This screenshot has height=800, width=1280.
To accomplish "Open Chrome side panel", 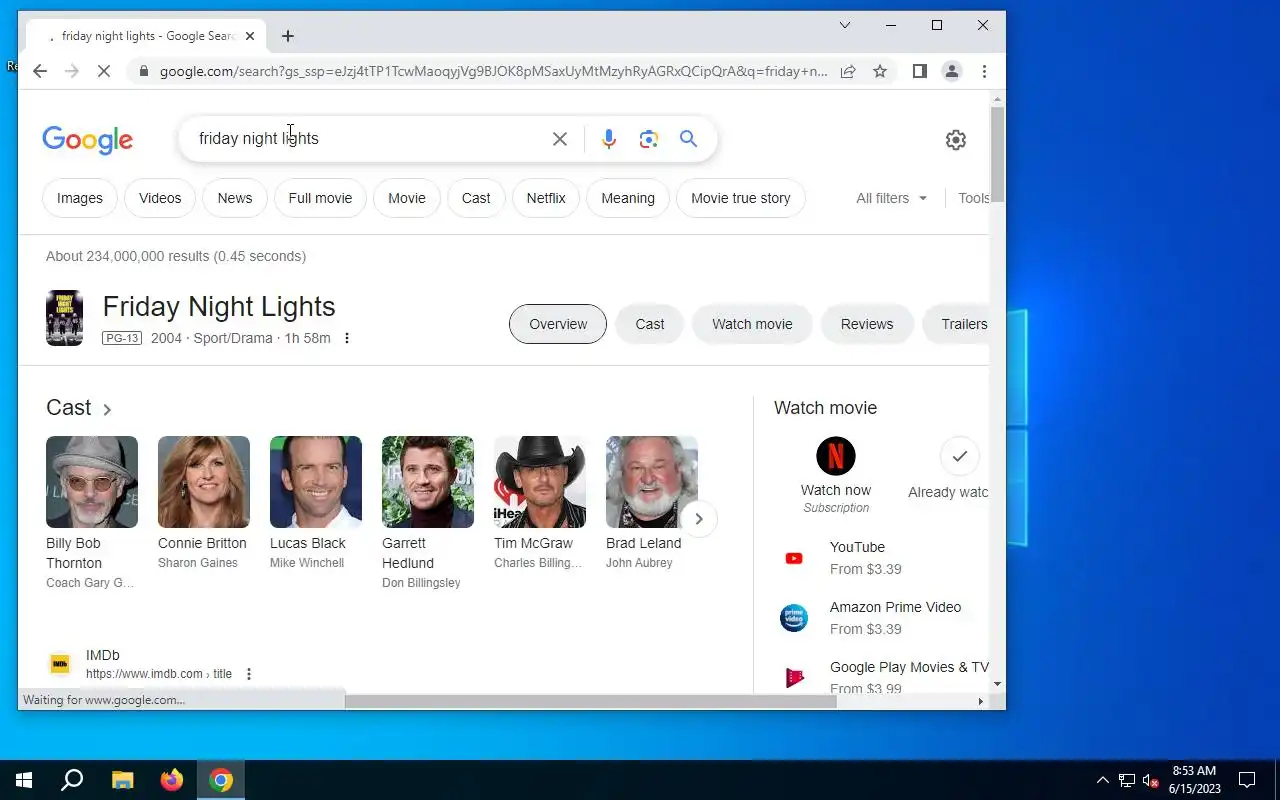I will [920, 71].
